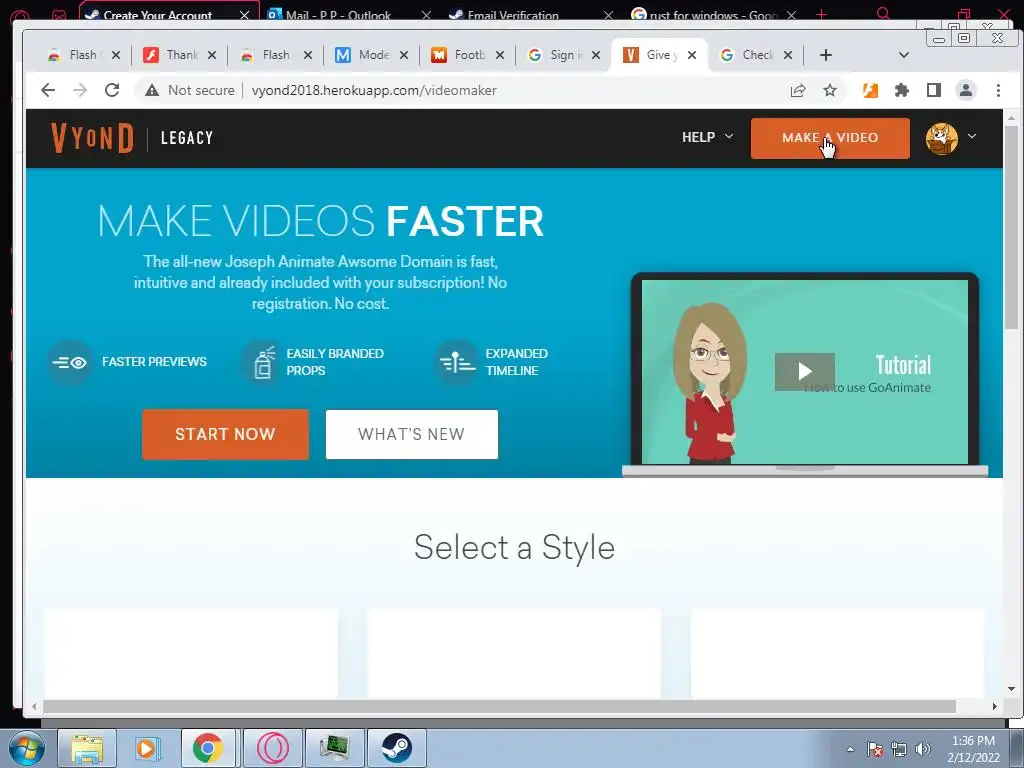
Task: Bookmark this page with star icon
Action: click(830, 90)
